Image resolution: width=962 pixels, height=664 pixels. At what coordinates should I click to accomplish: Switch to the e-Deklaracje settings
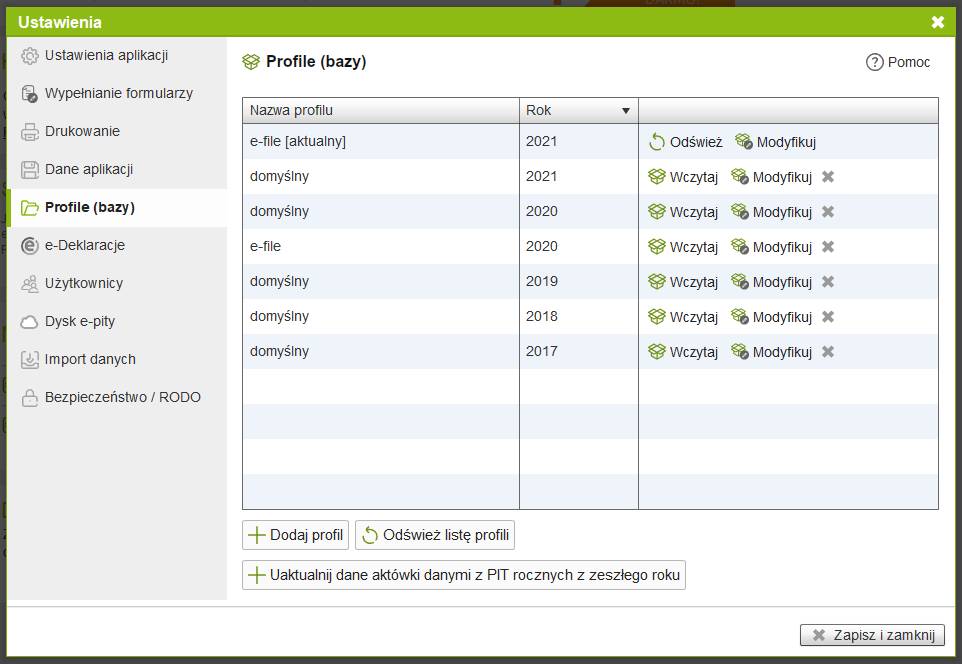coord(85,245)
